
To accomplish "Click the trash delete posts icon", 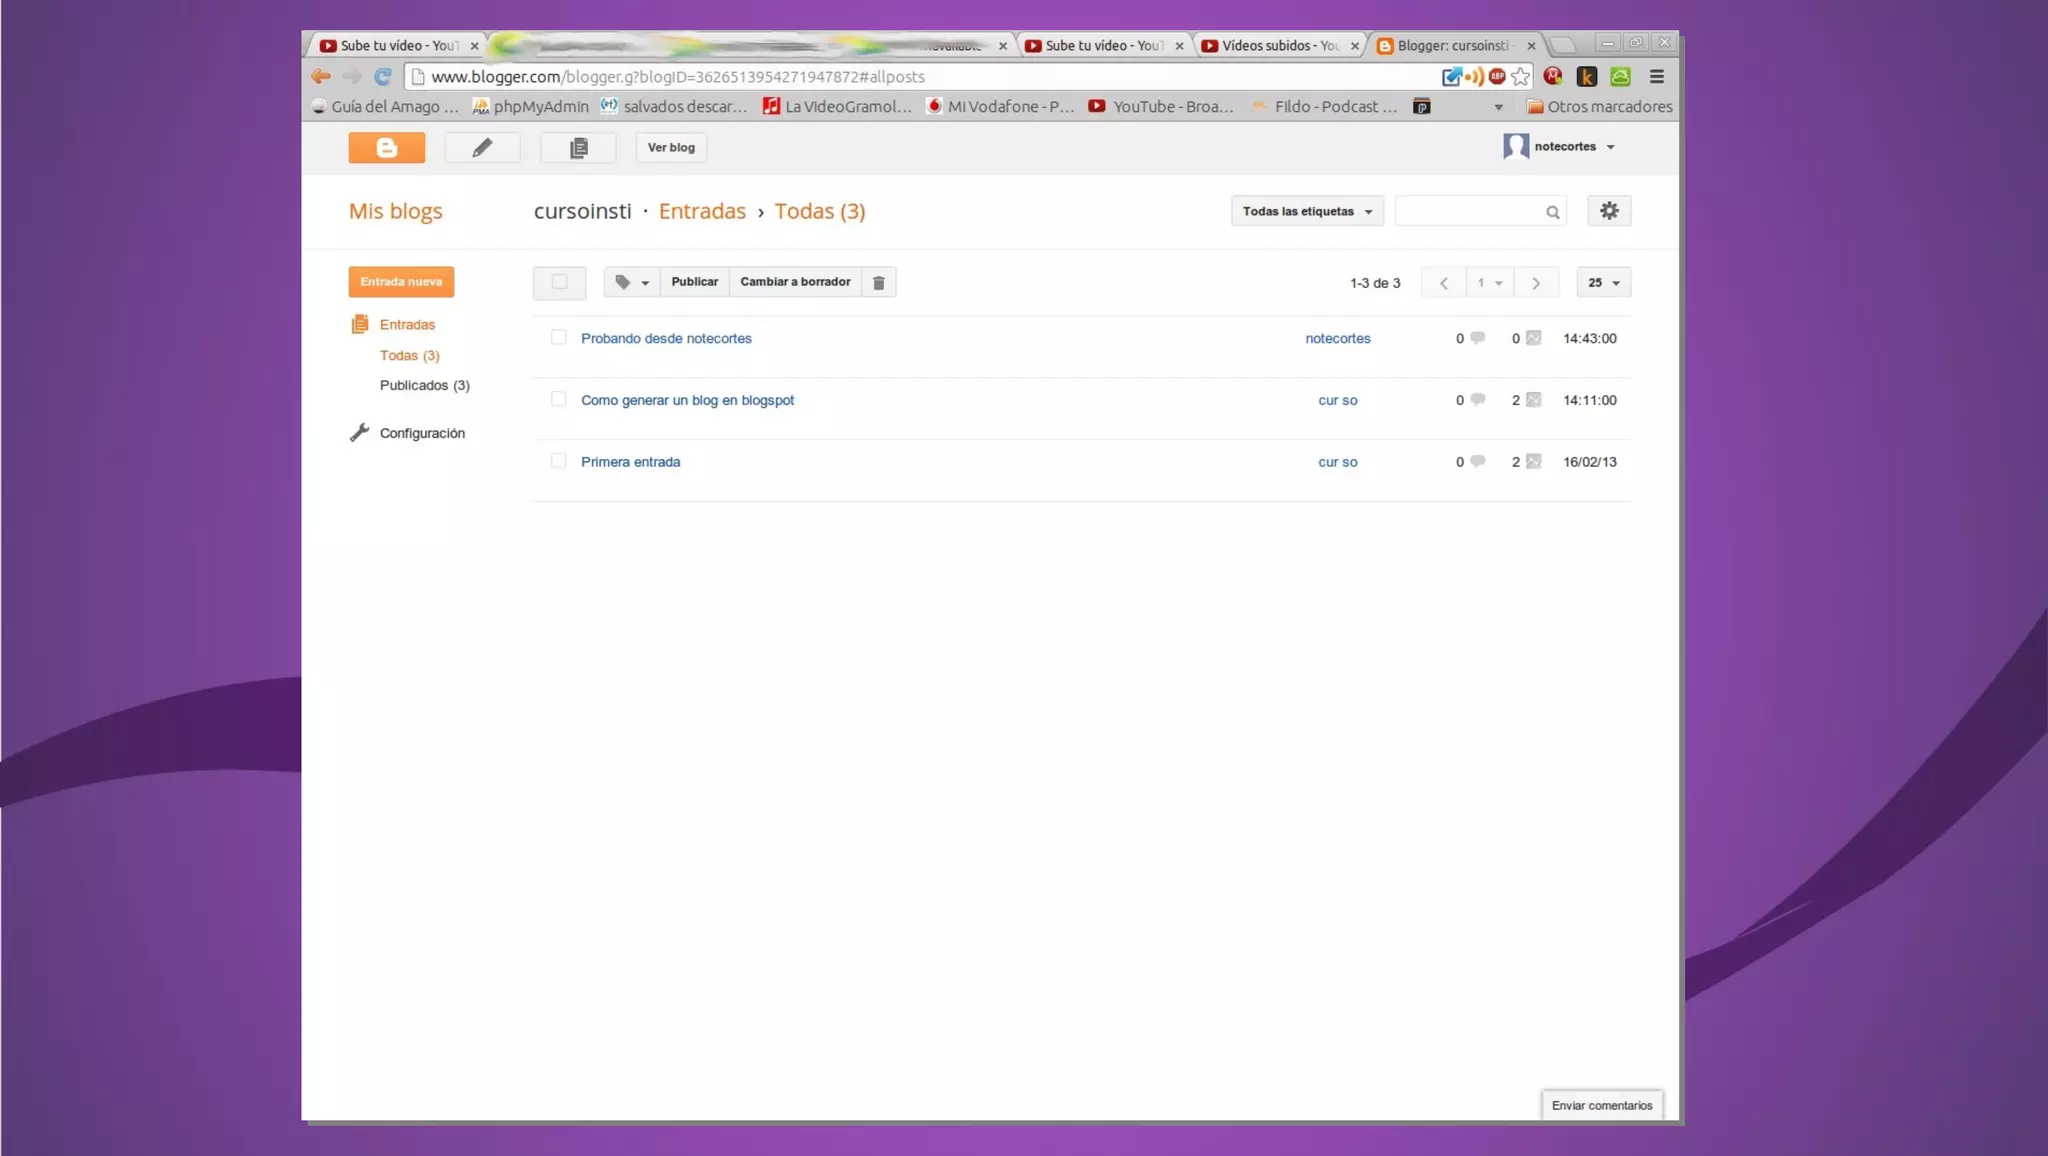I will coord(878,282).
